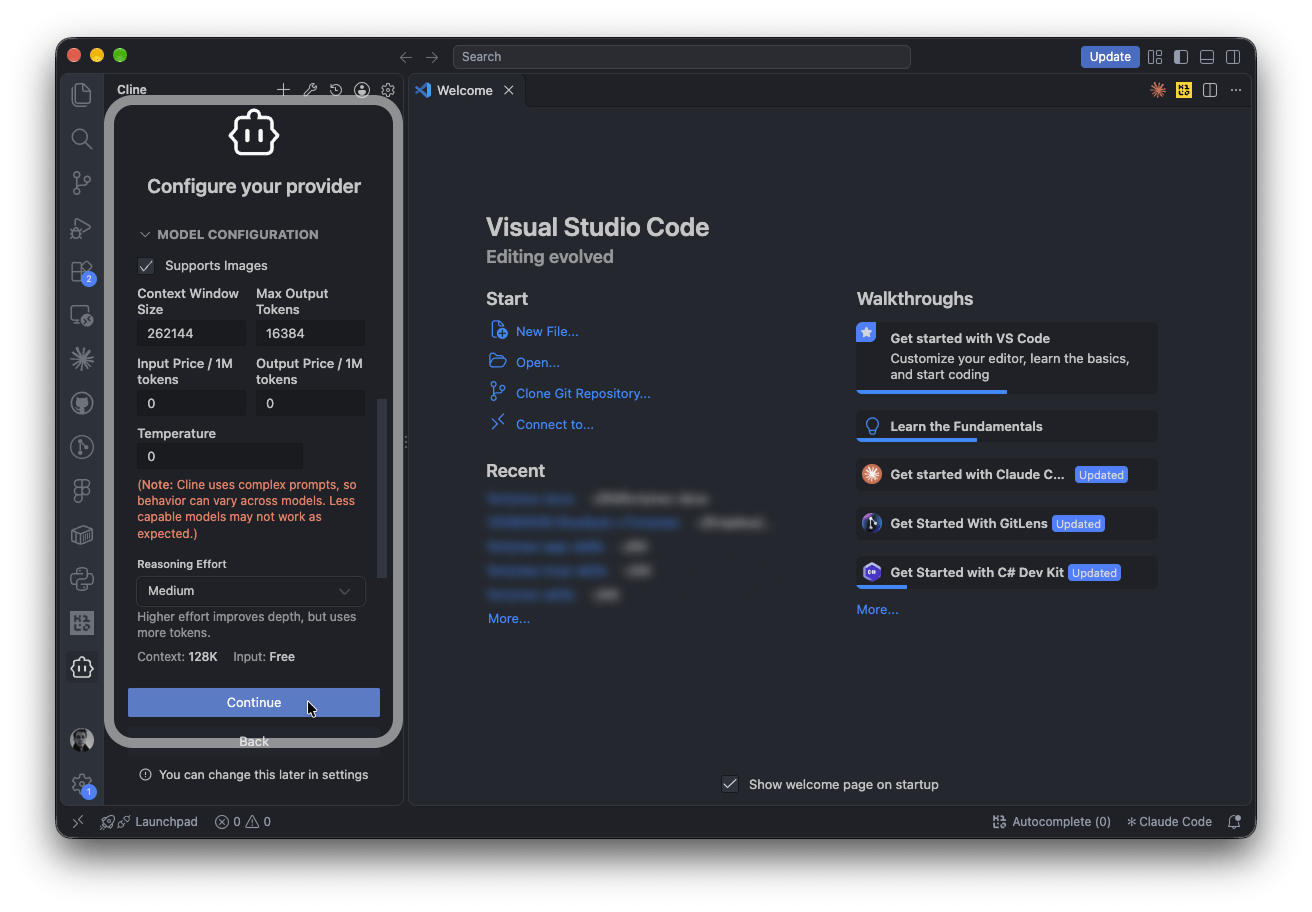Open Extensions view with badge 2
1312x912 pixels.
(82, 272)
